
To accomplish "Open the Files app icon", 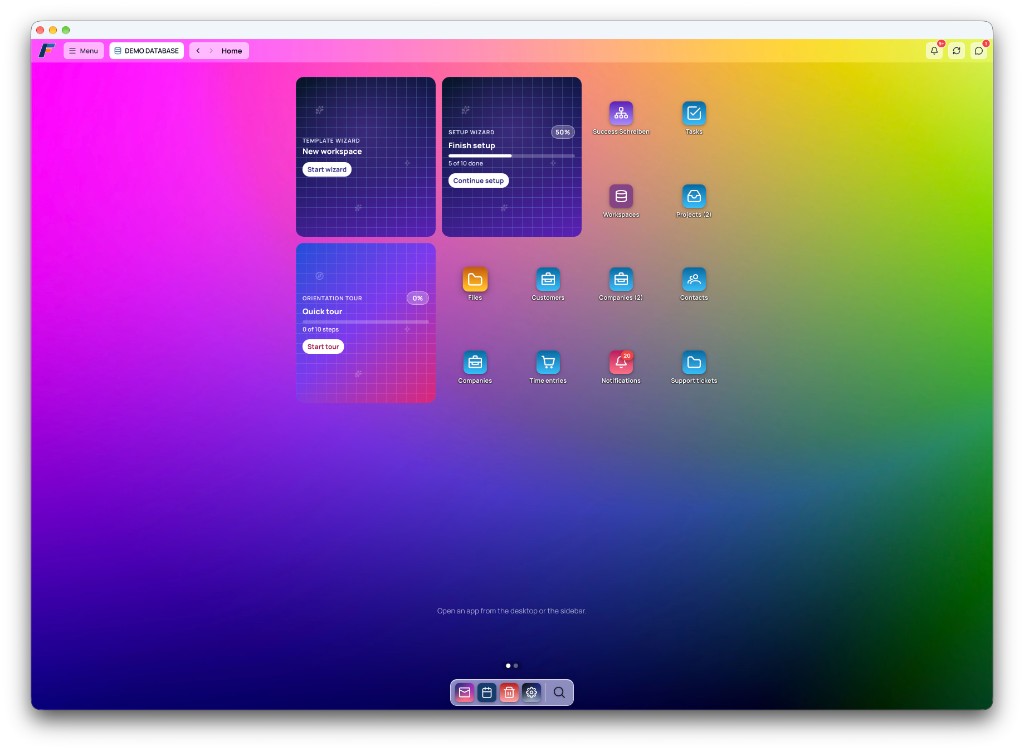I will 475,280.
